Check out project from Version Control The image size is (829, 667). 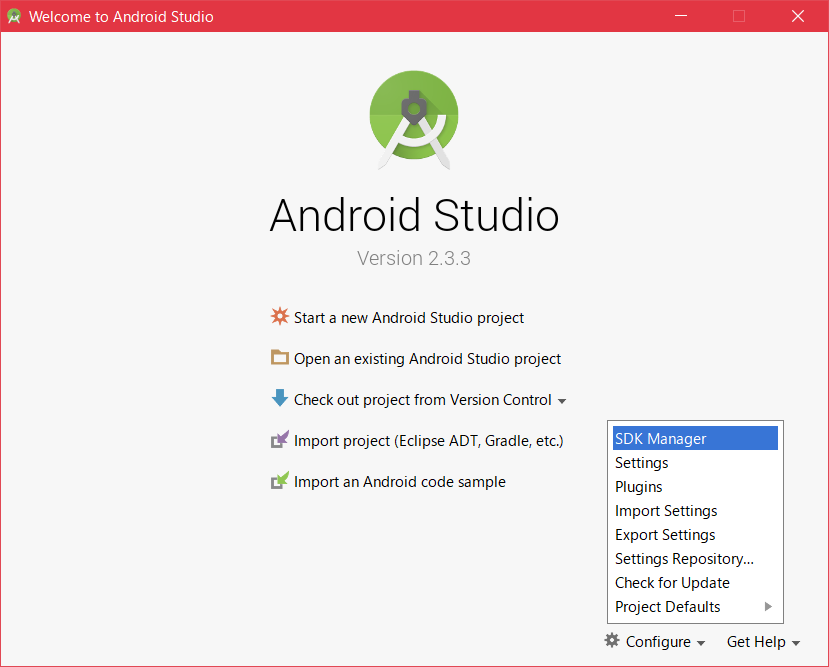(x=422, y=400)
